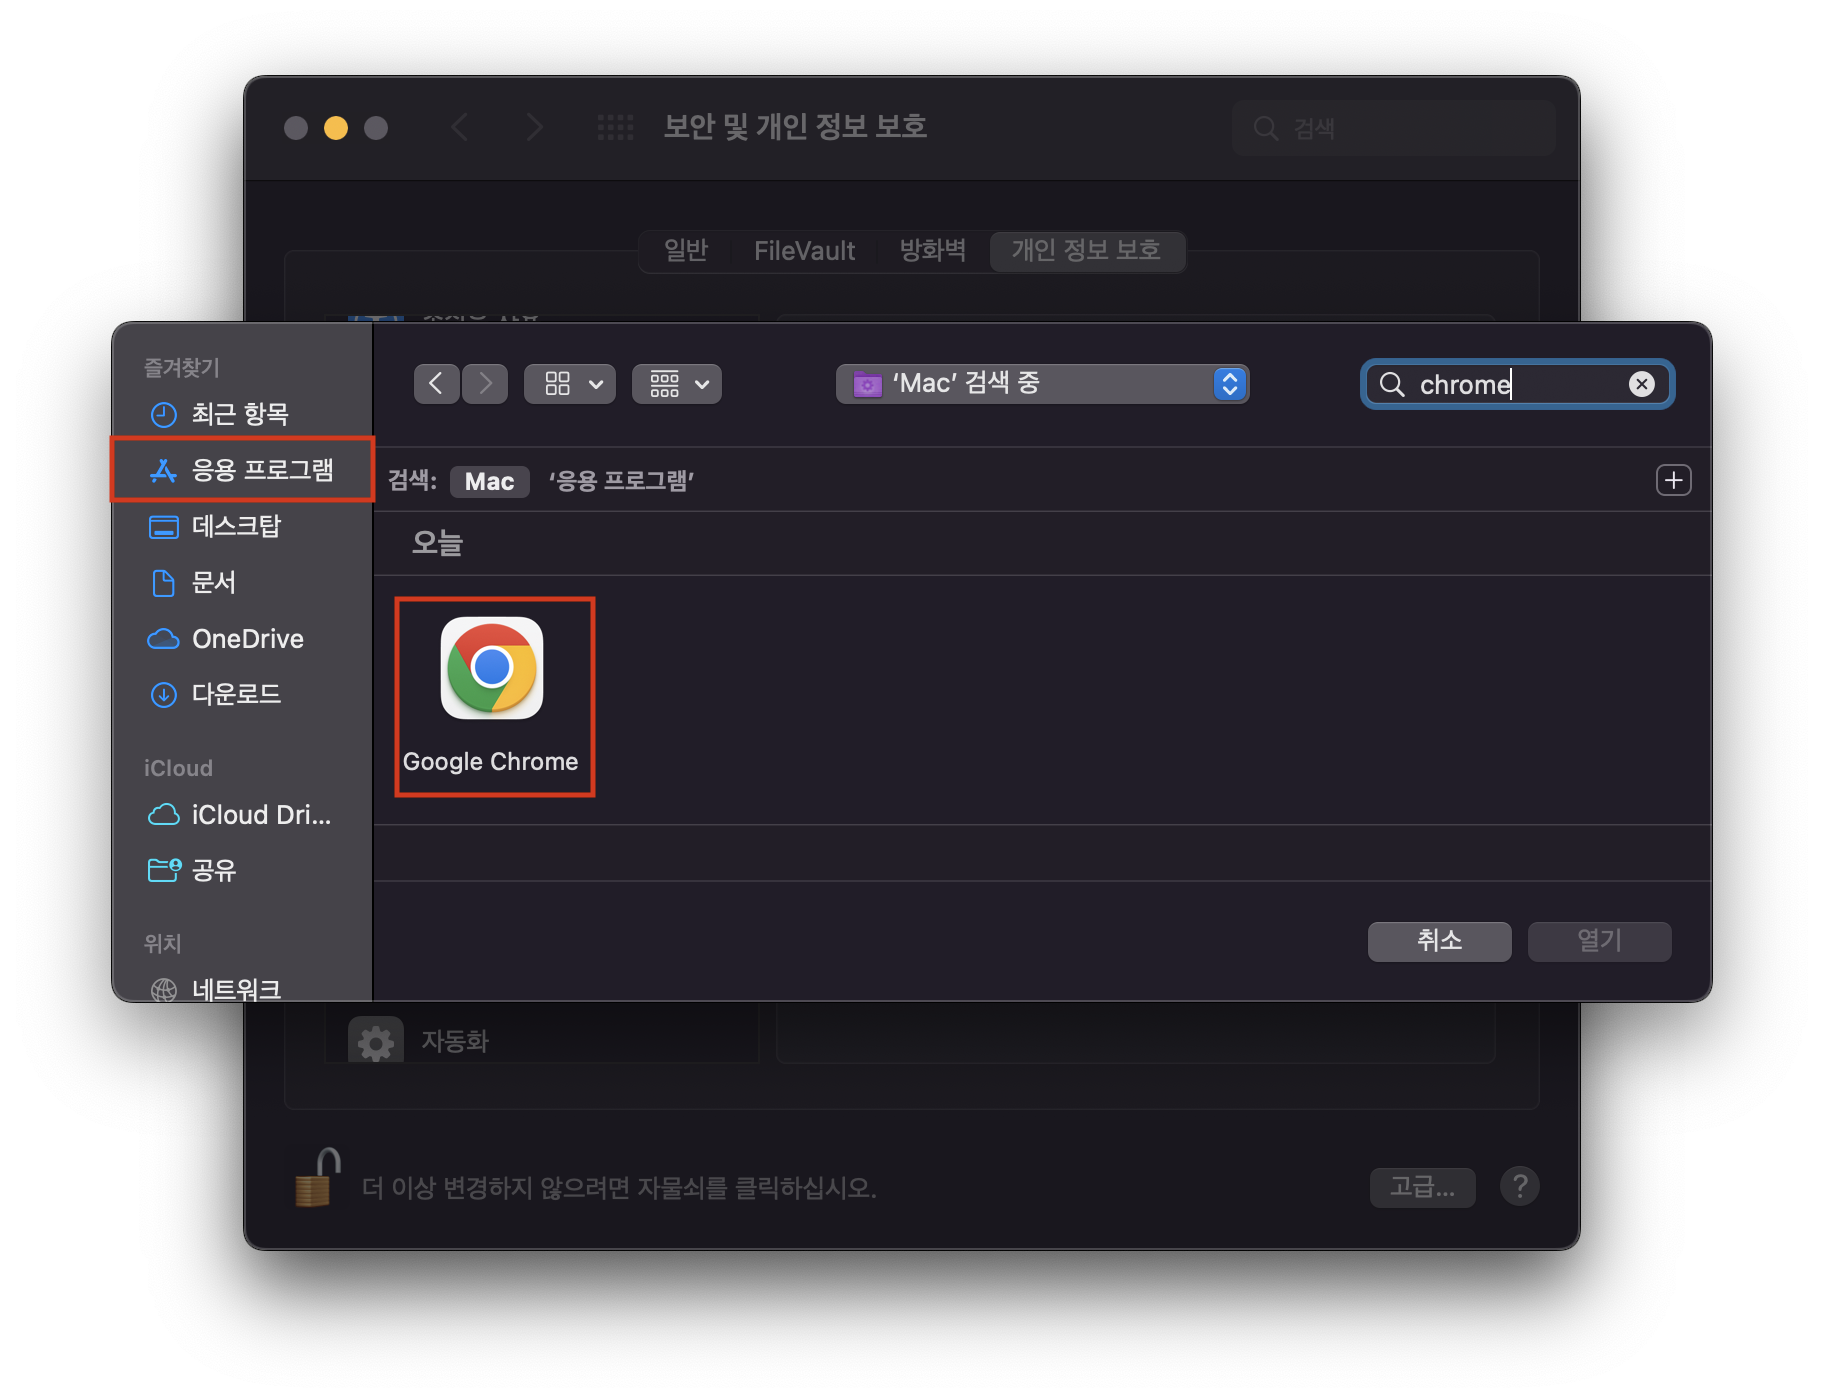Screen dimensions: 1824x1398
Task: Open Shared (공유) sidebar folder
Action: 241,870
